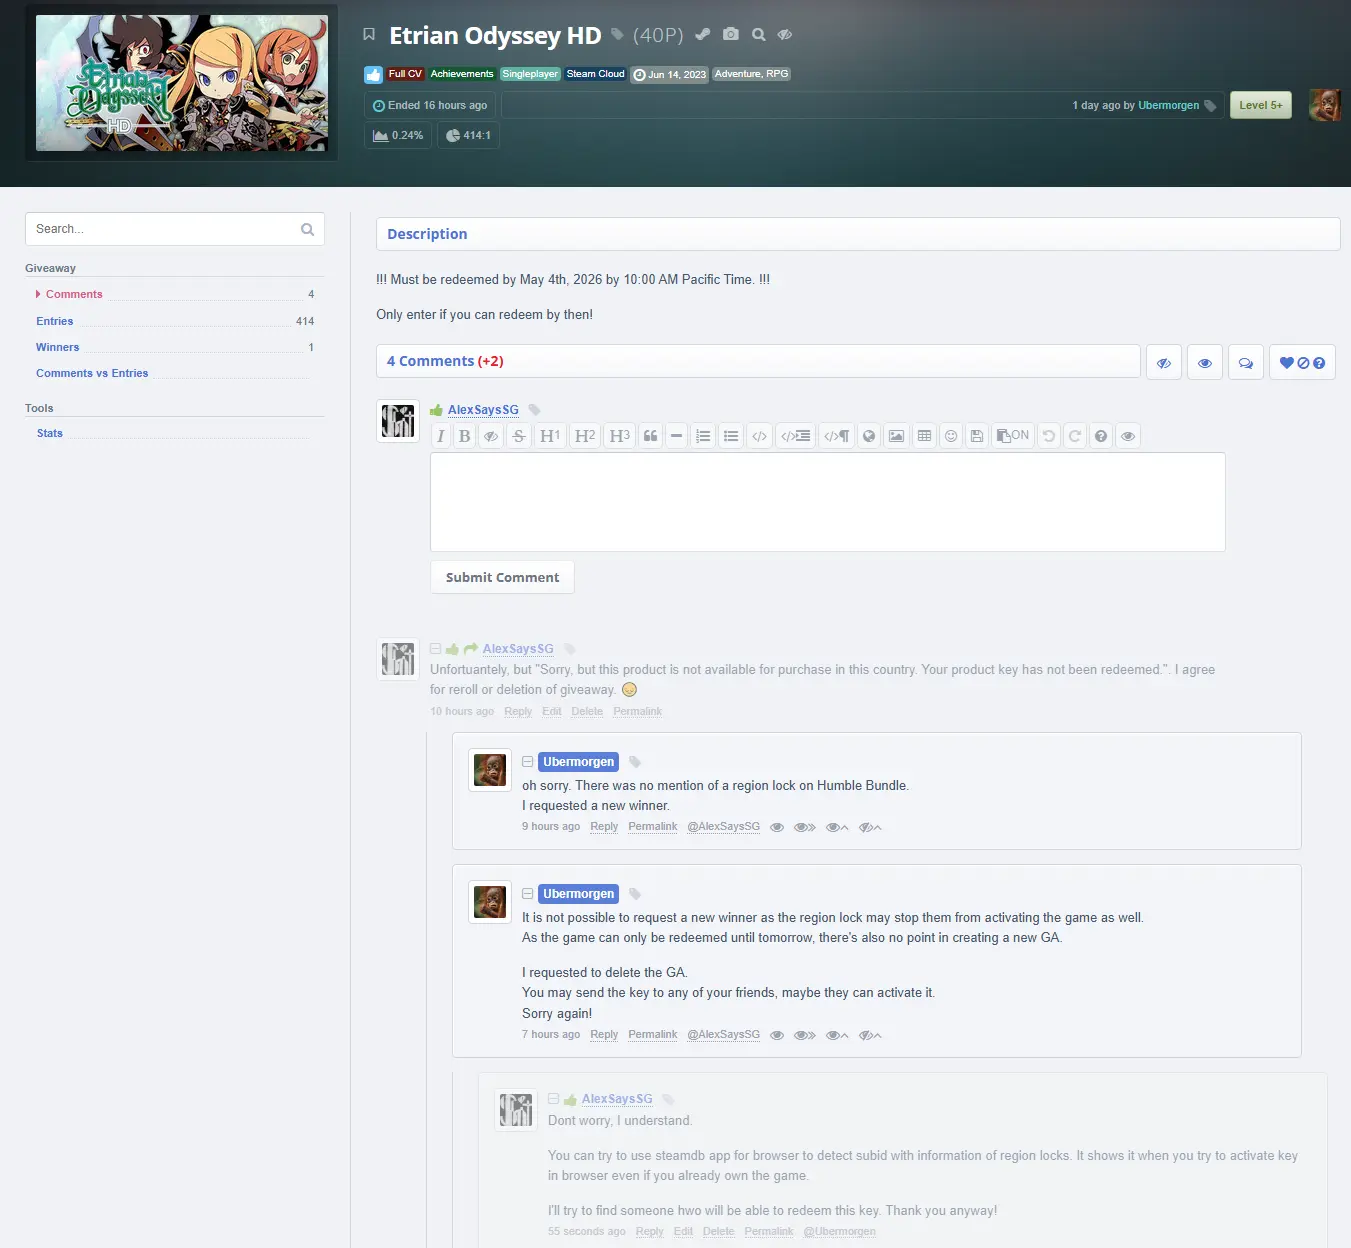The image size is (1351, 1248).
Task: Collapse the Ubermorgen comment from 7 hours ago
Action: tap(528, 894)
